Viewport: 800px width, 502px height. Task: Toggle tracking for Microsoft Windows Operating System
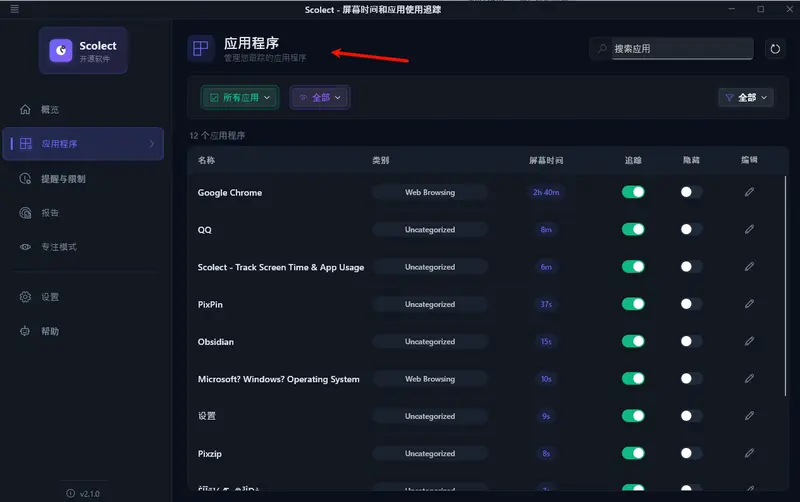point(633,379)
